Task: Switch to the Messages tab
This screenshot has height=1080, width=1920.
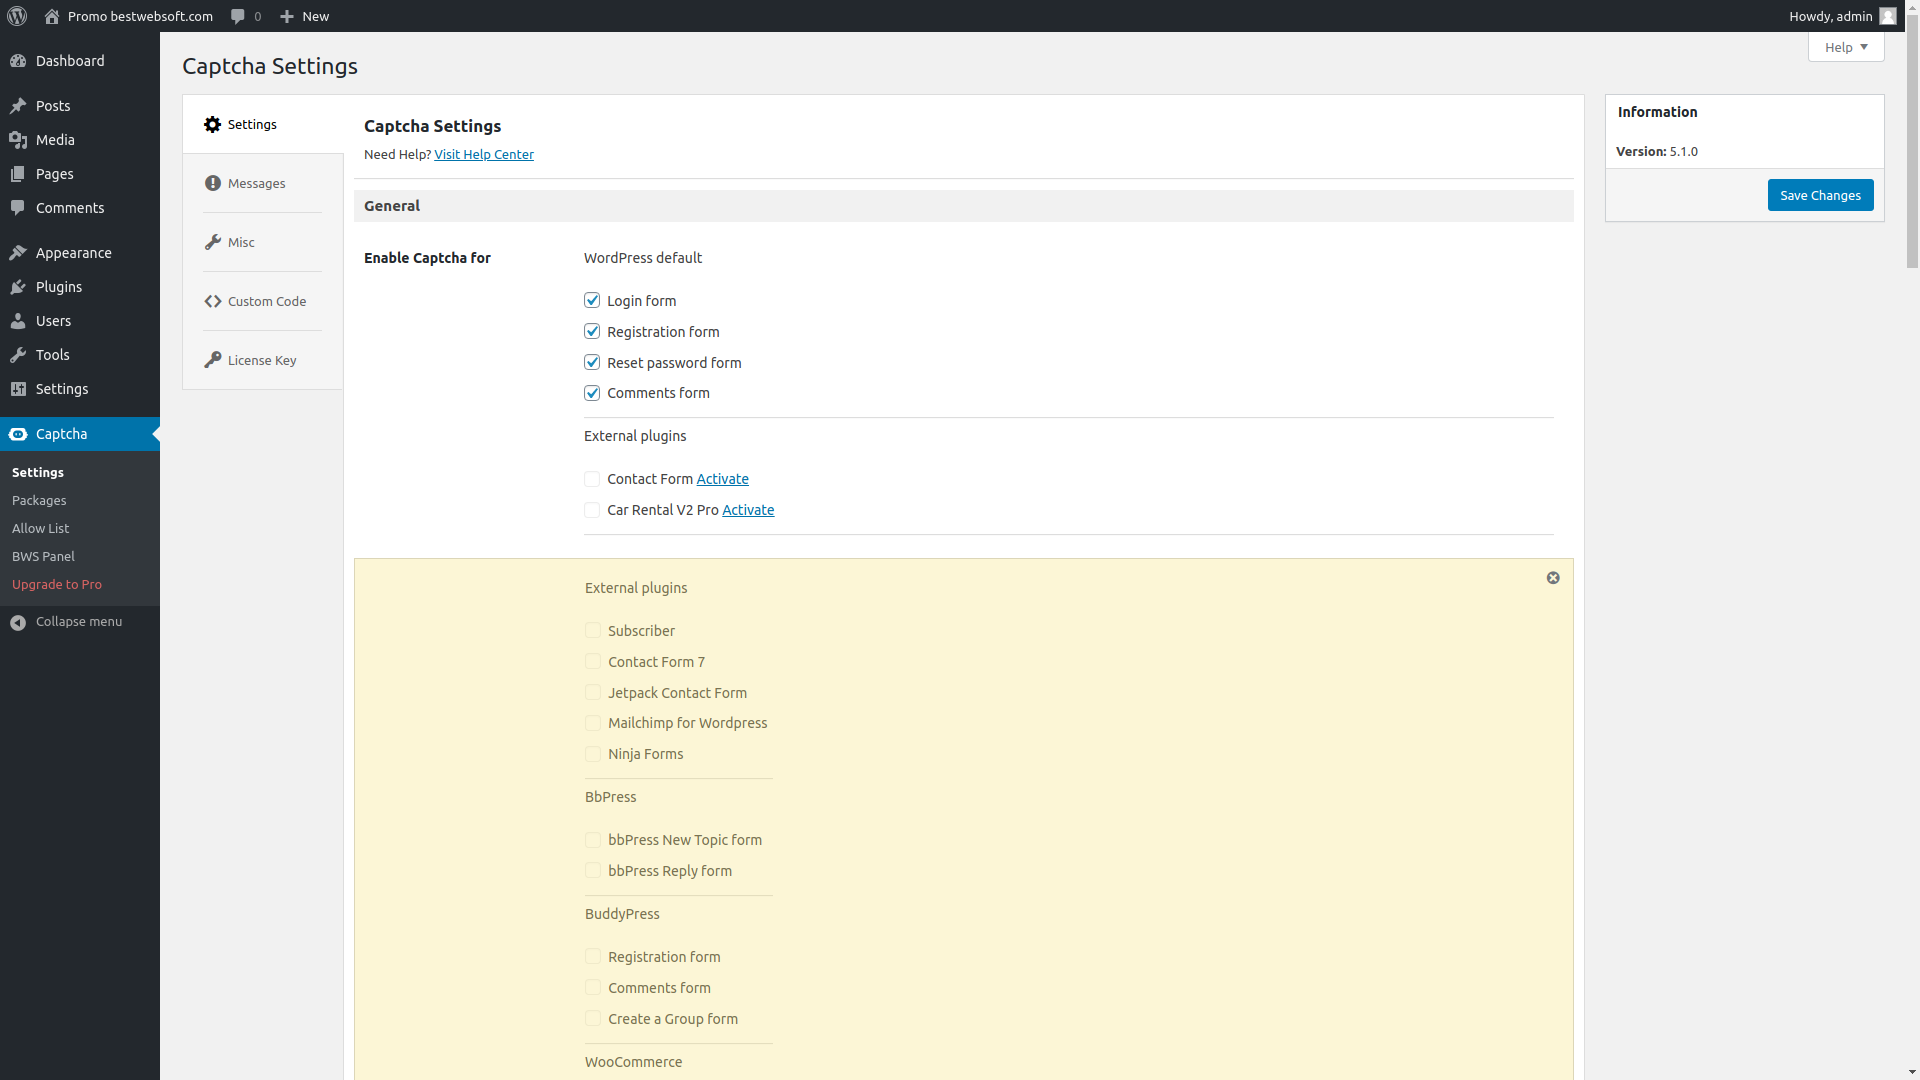Action: tap(256, 184)
